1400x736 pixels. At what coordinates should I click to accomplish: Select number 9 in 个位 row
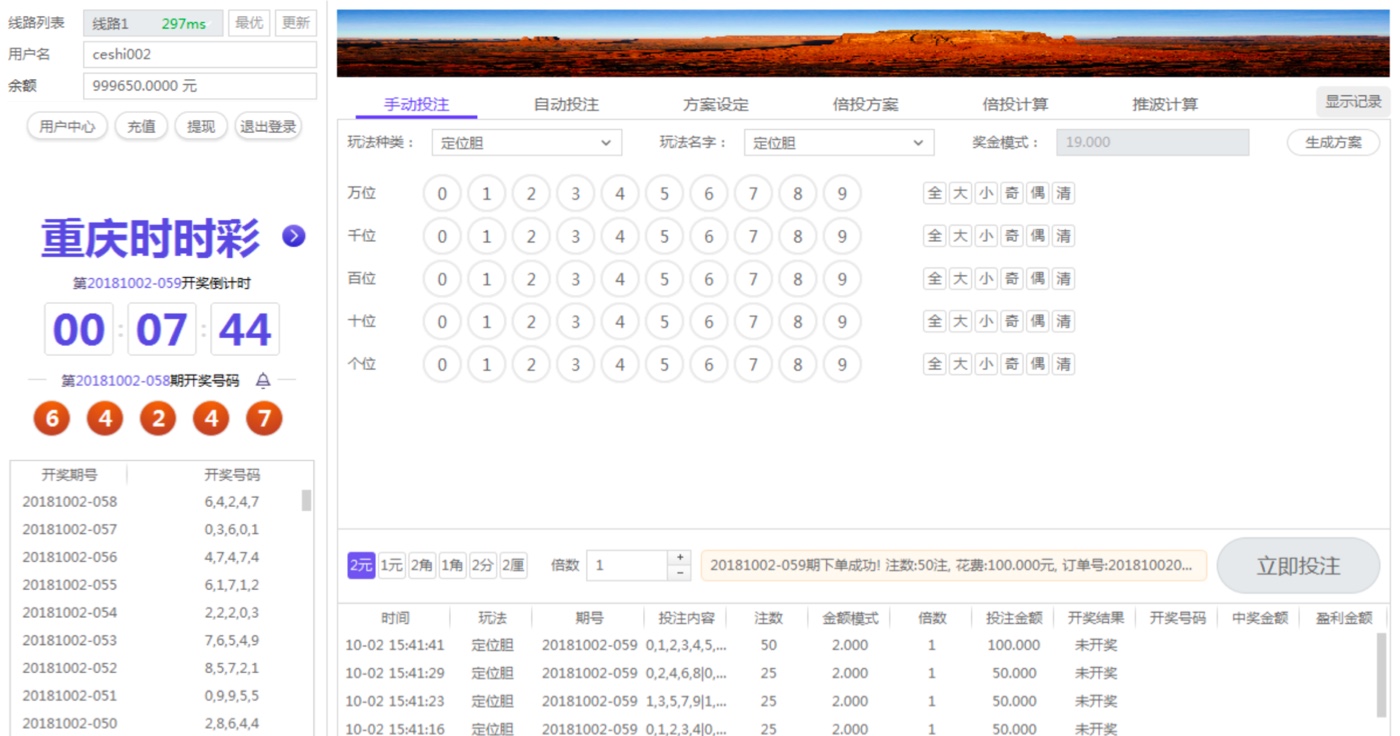coord(841,365)
